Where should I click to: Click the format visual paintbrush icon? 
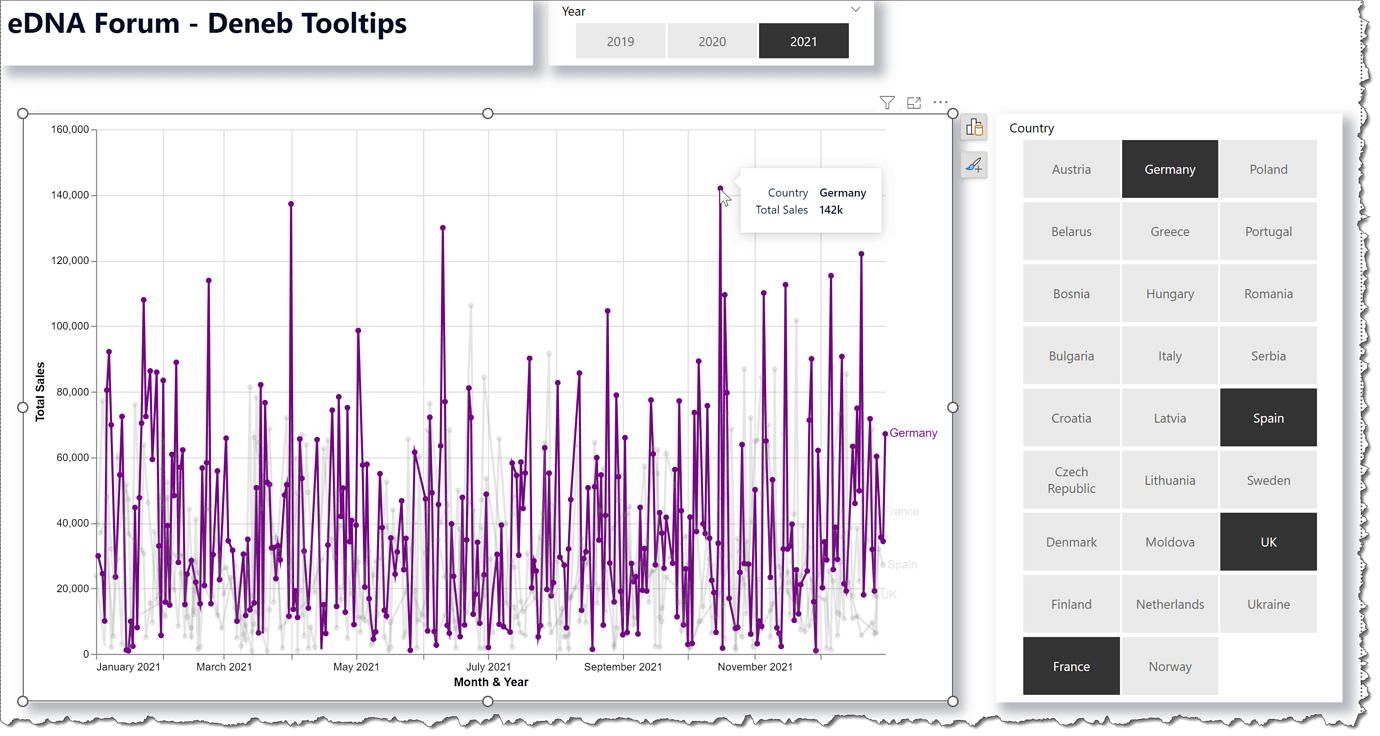point(973,164)
